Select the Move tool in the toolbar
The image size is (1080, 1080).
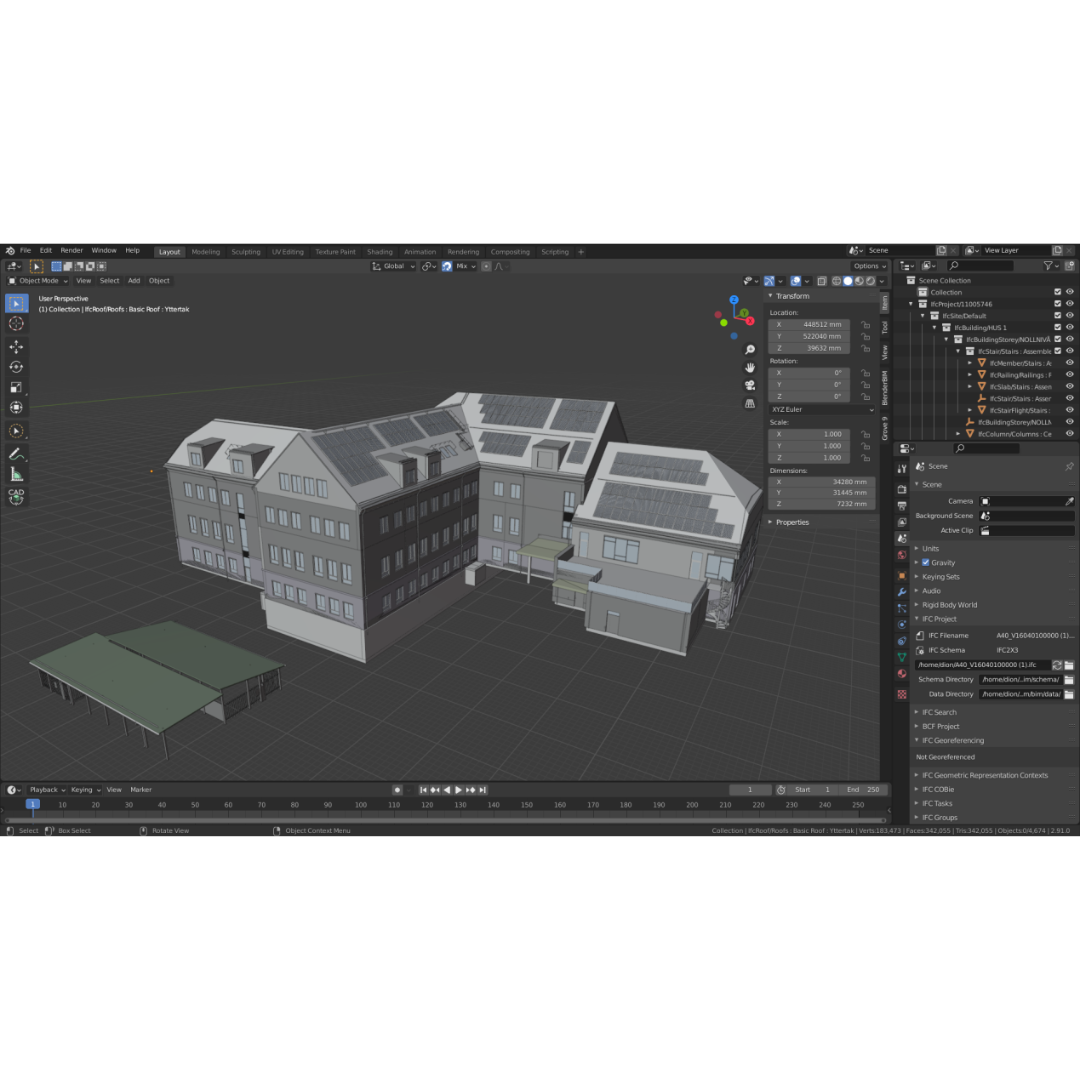(16, 346)
